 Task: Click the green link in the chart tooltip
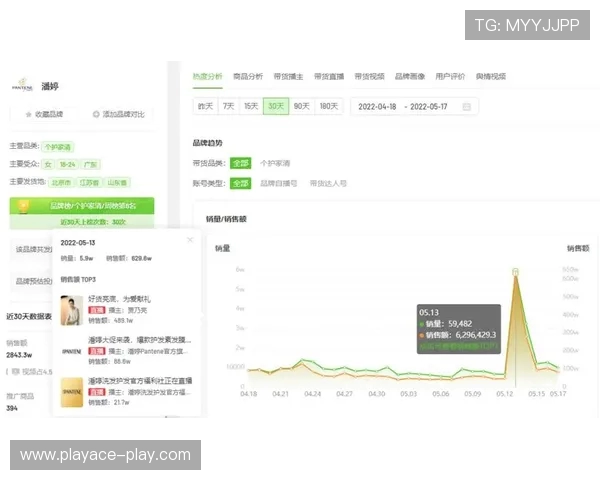tap(459, 346)
